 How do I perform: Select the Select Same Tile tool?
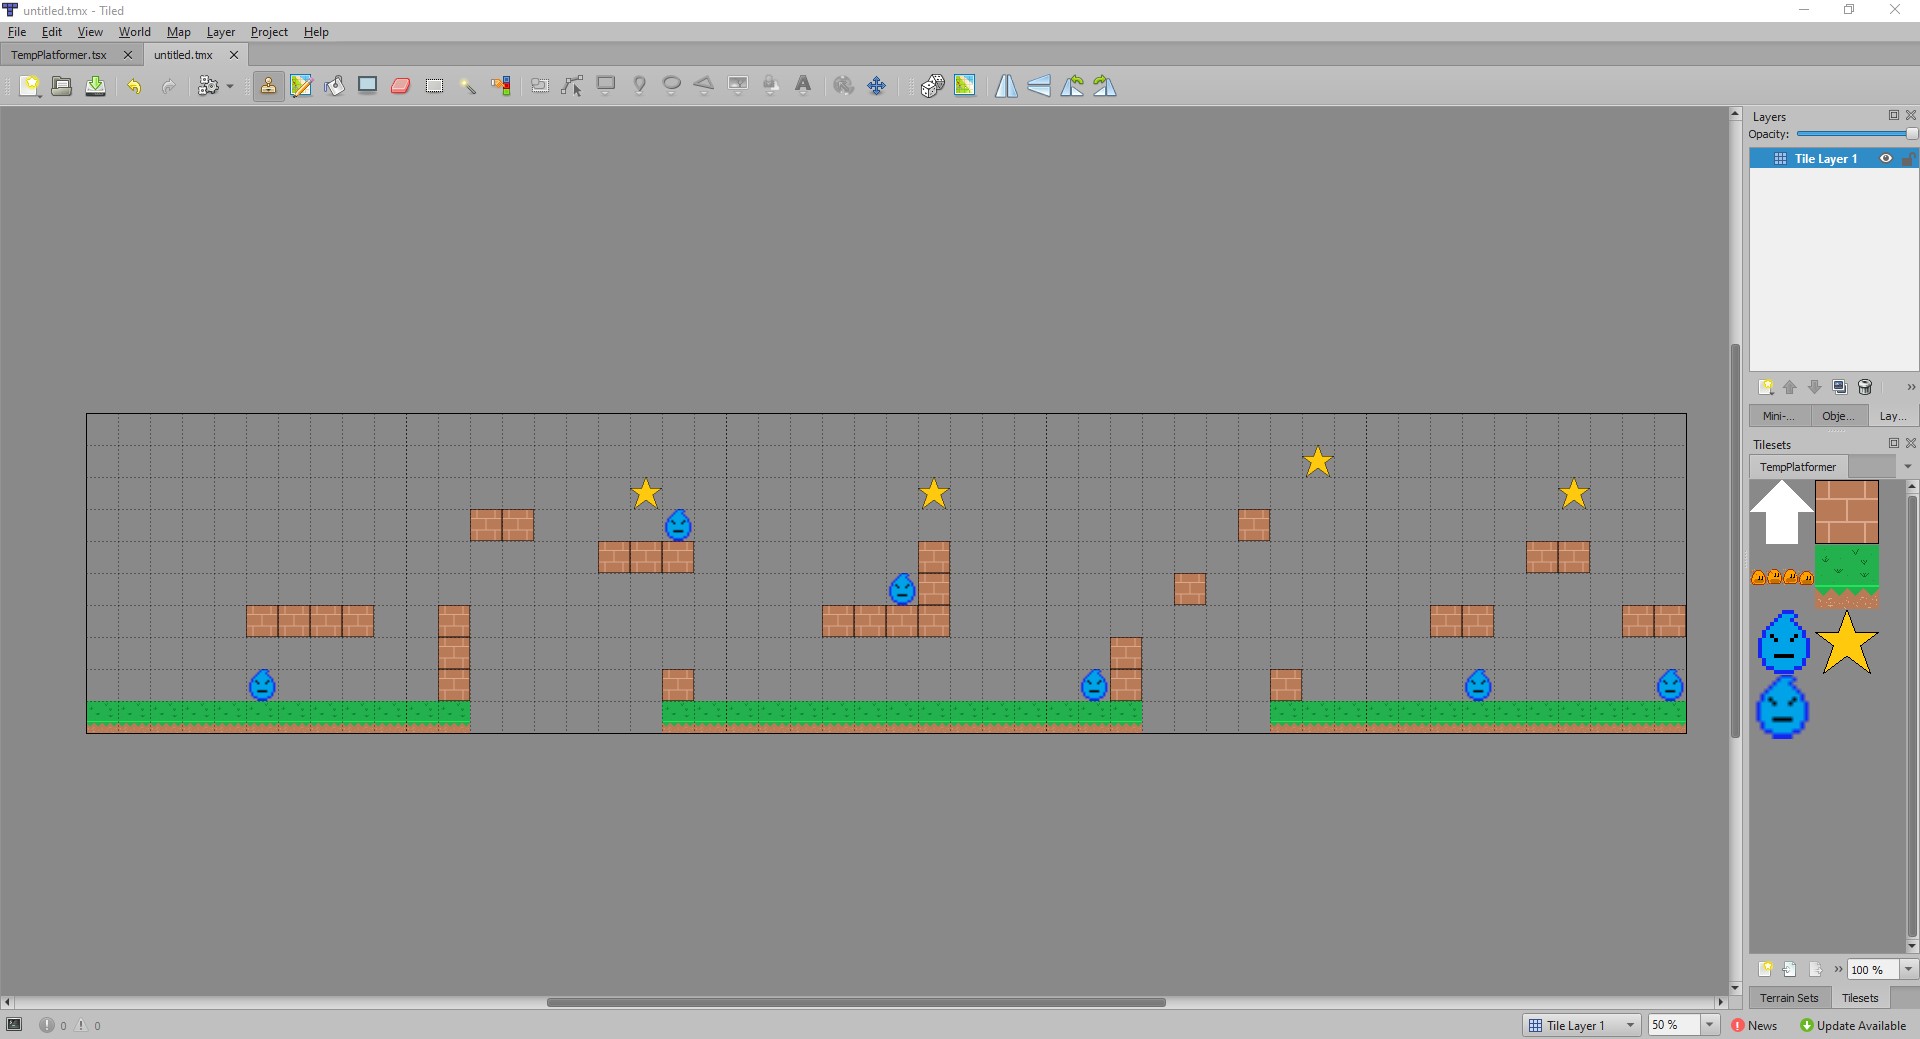(x=501, y=86)
